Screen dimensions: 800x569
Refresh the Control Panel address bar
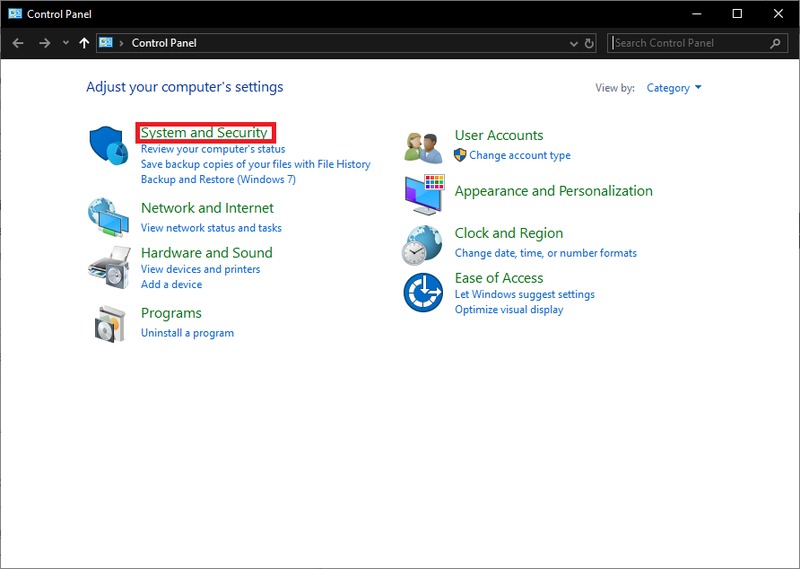click(x=589, y=43)
